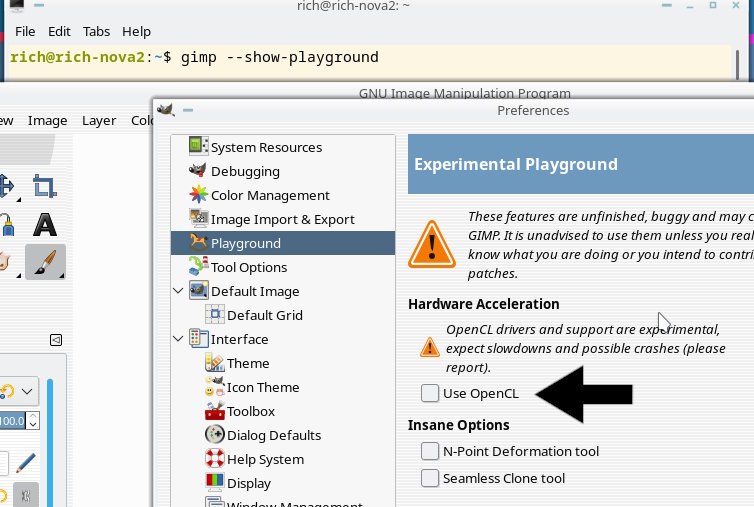The height and width of the screenshot is (507, 754).
Task: Enable the Use OpenCL checkbox
Action: [x=430, y=393]
